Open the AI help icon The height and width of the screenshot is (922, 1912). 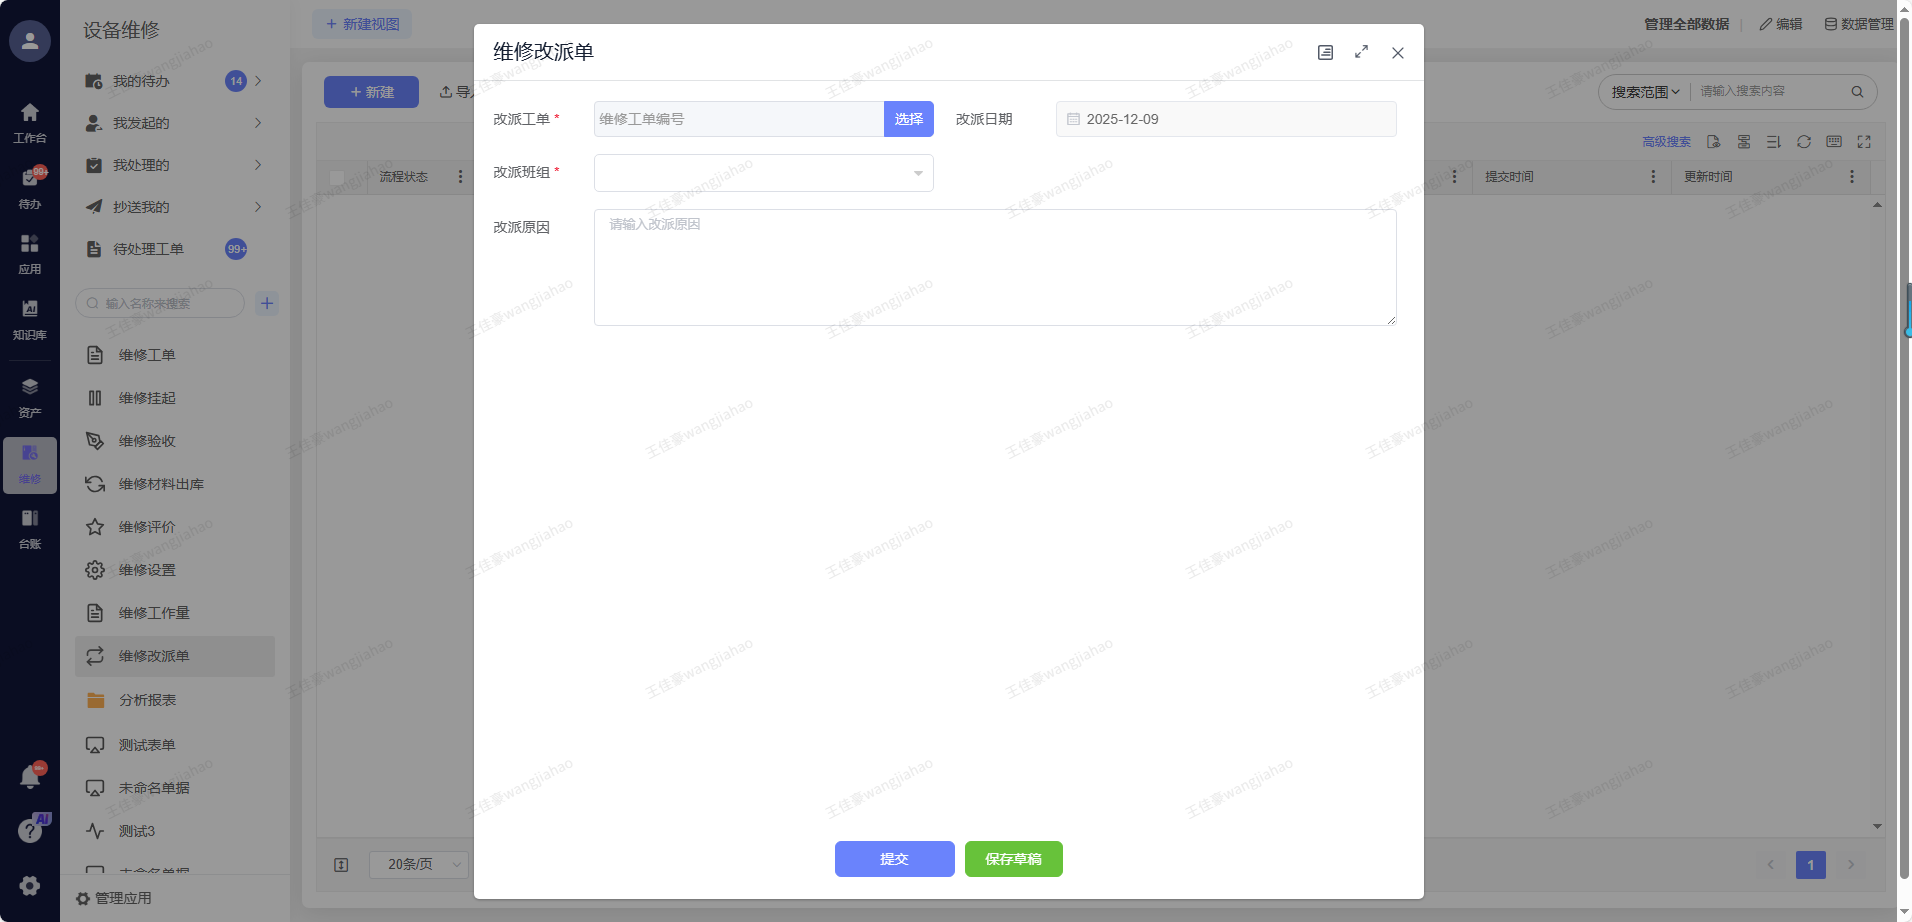(30, 830)
